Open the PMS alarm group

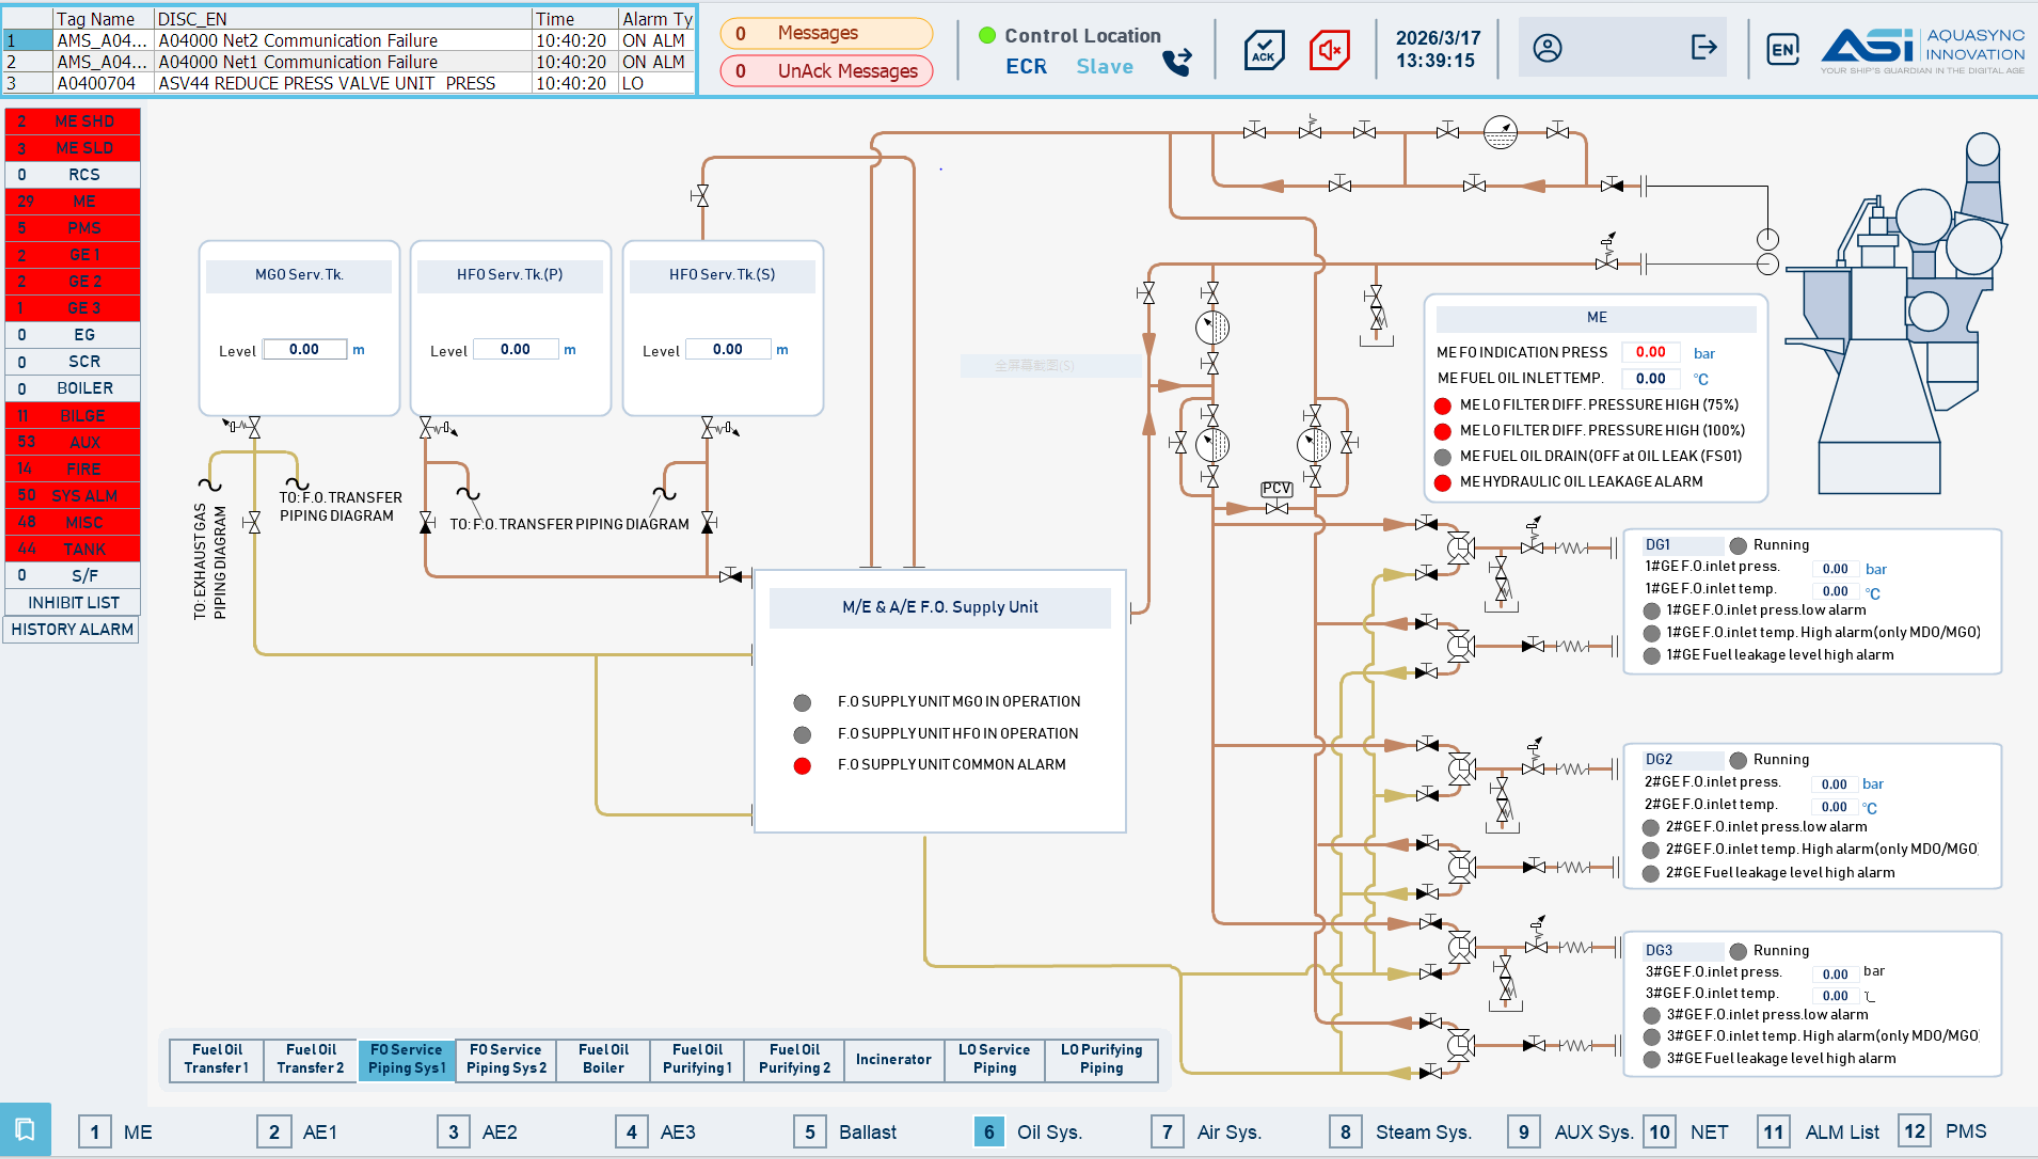[73, 228]
